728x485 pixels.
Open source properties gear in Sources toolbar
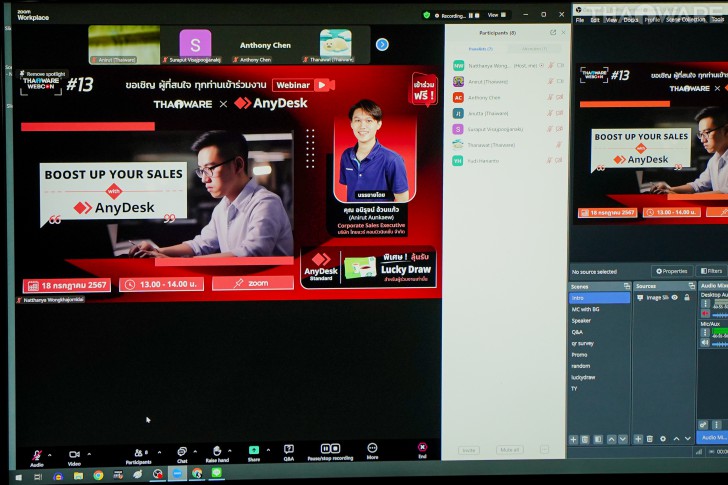(663, 439)
